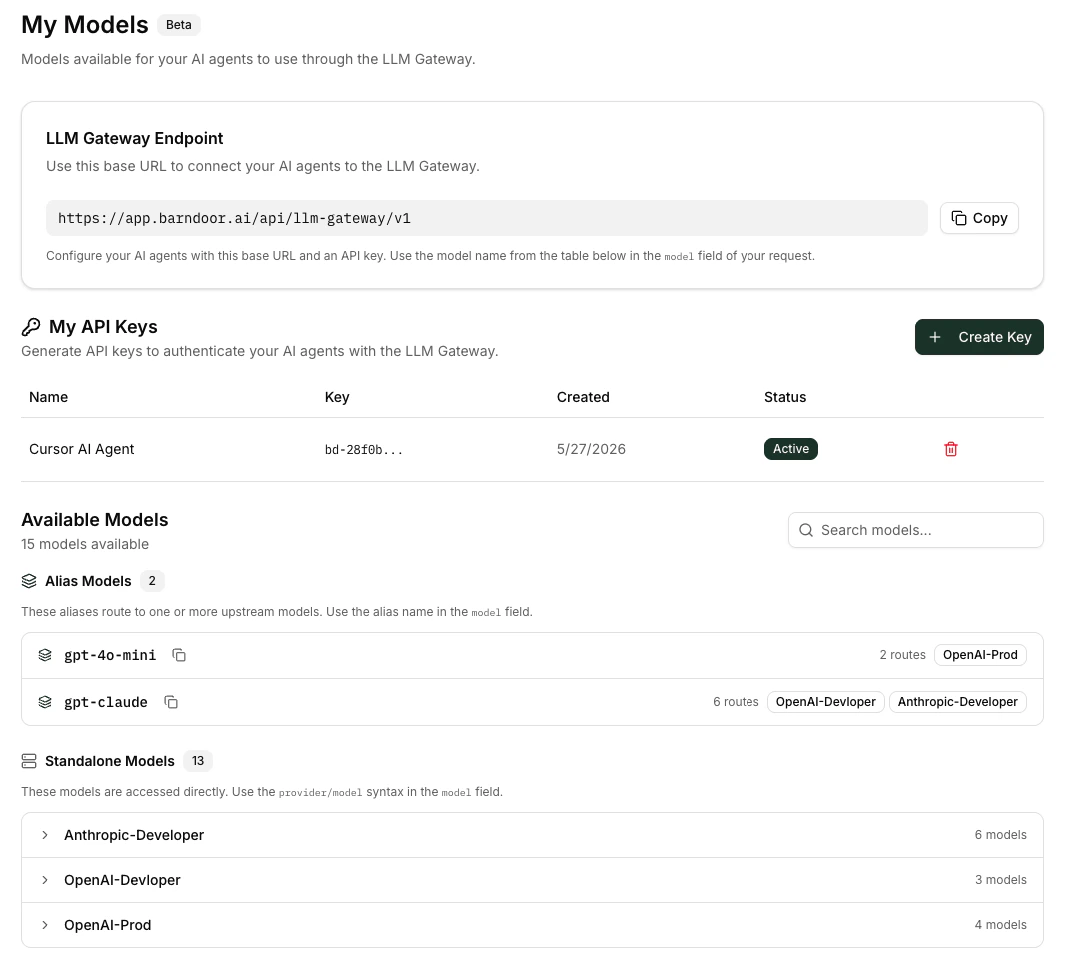Click the "15 models available" text
The image size is (1065, 972).
(85, 544)
